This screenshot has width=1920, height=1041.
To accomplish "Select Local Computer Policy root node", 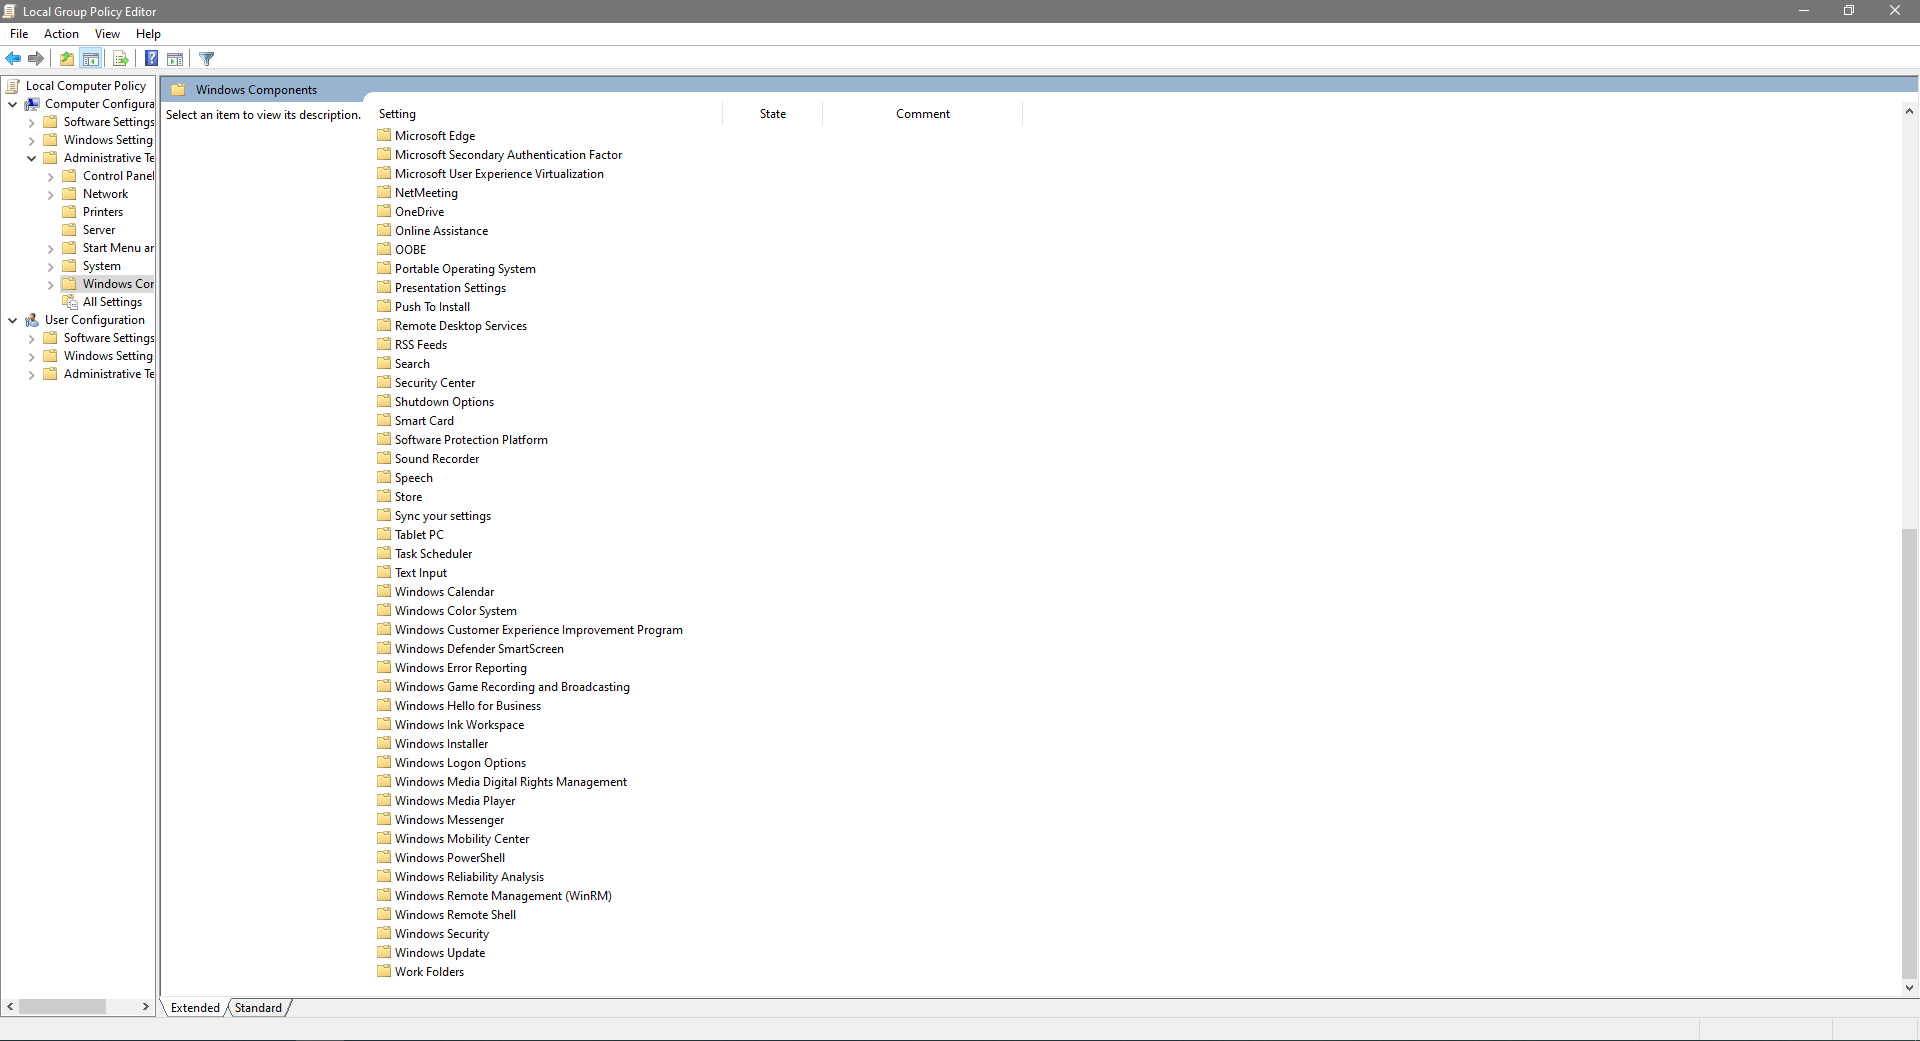I will click(x=86, y=86).
